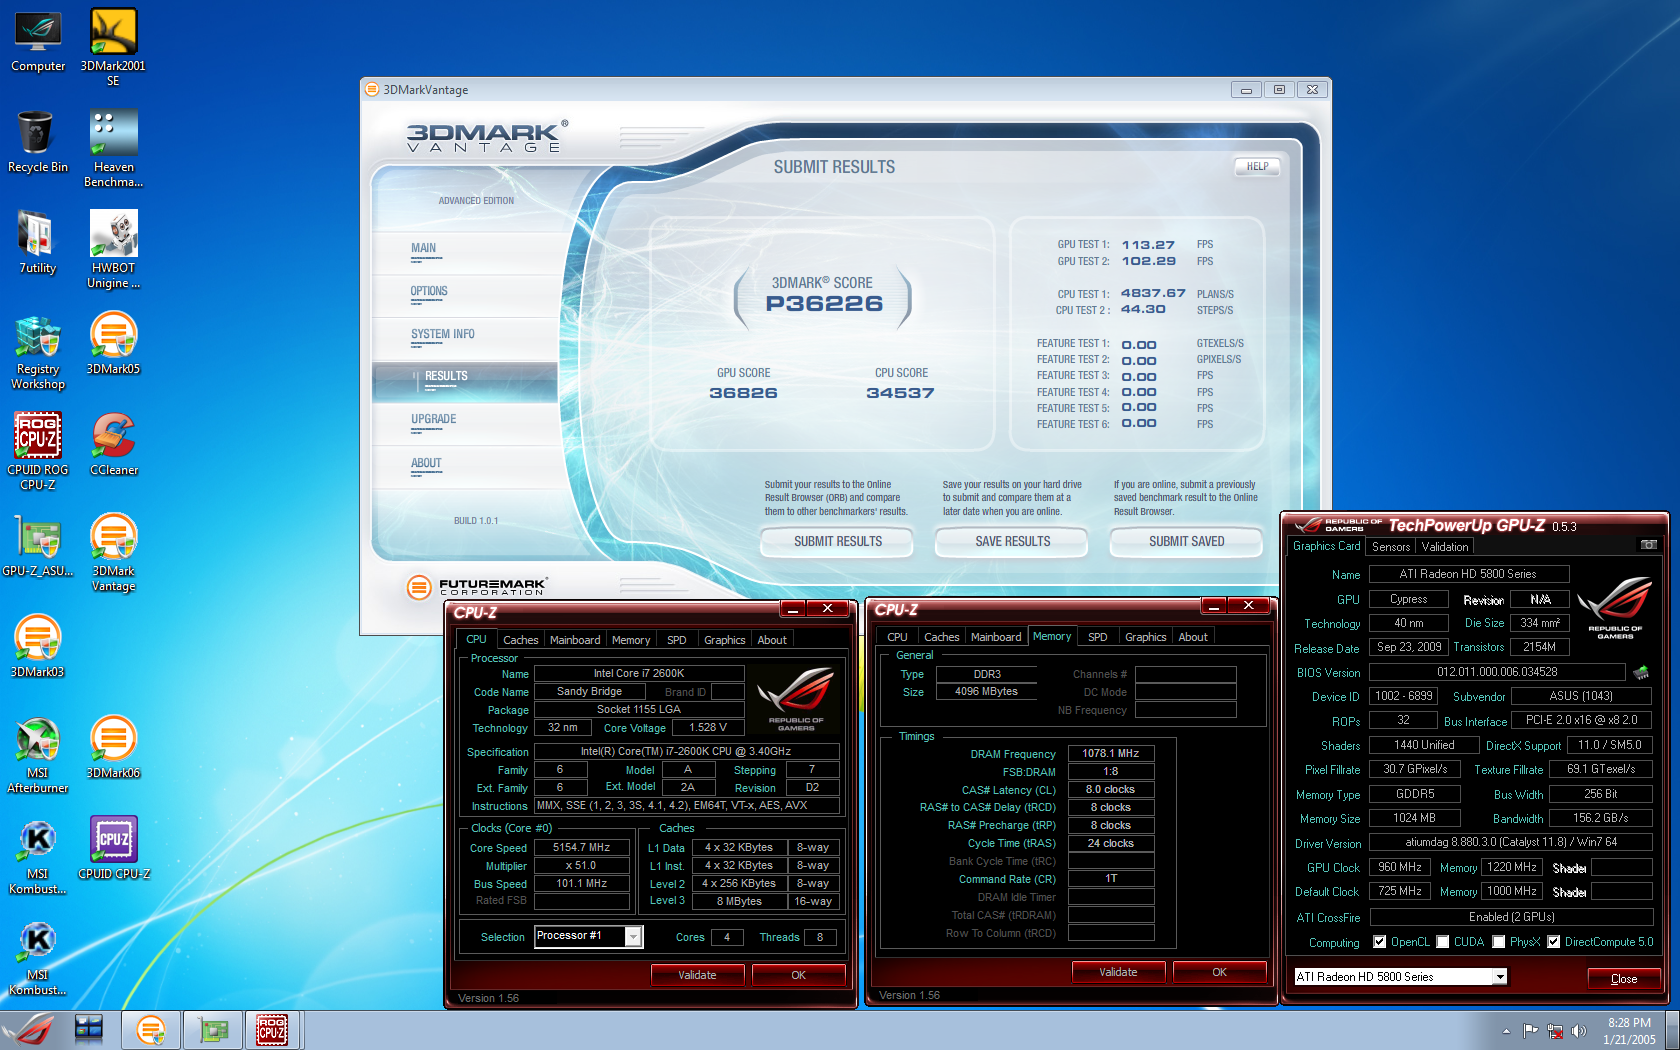Toggle CUDA checkbox in GPU-Z
The height and width of the screenshot is (1050, 1680).
click(1443, 942)
